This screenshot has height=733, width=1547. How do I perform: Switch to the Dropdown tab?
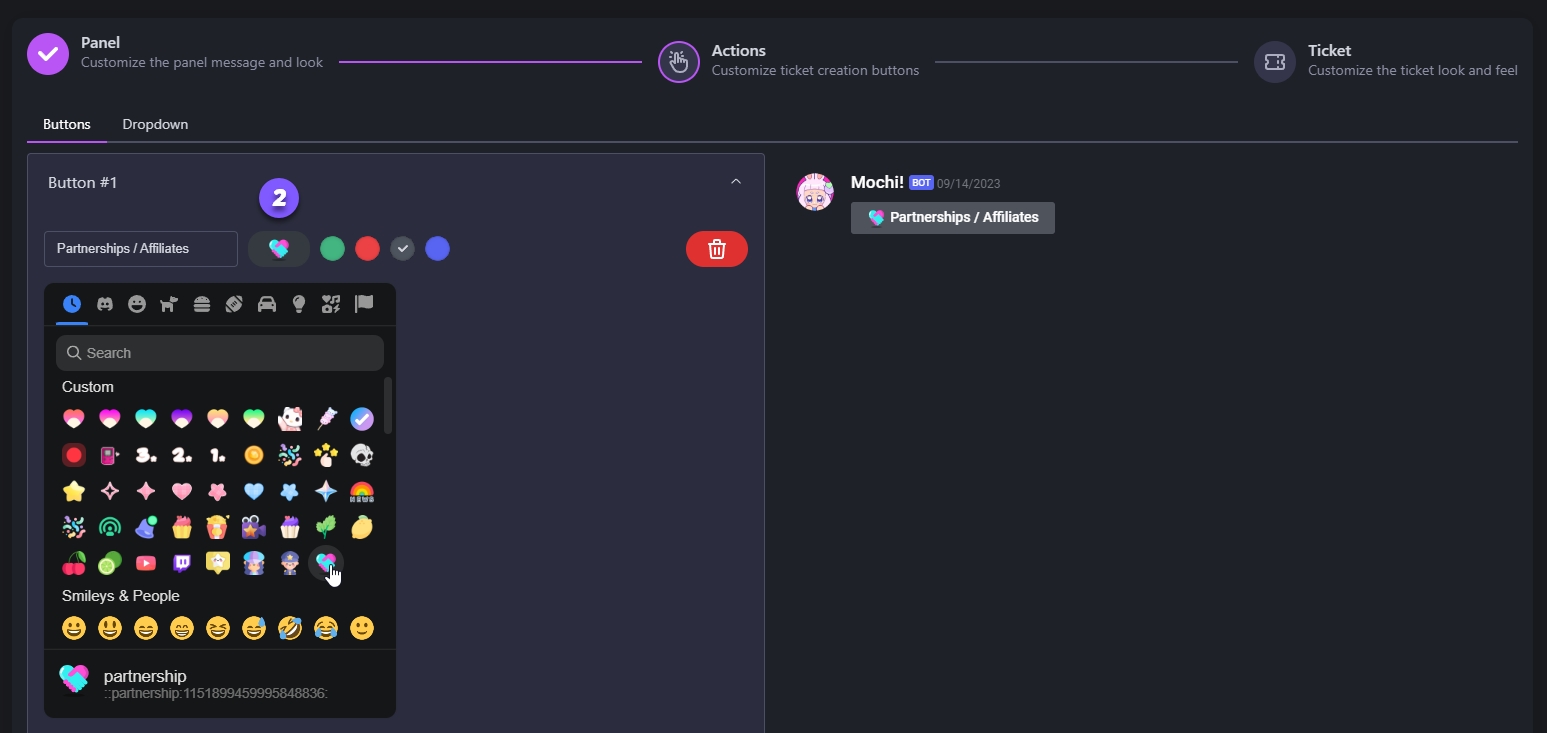pyautogui.click(x=155, y=124)
